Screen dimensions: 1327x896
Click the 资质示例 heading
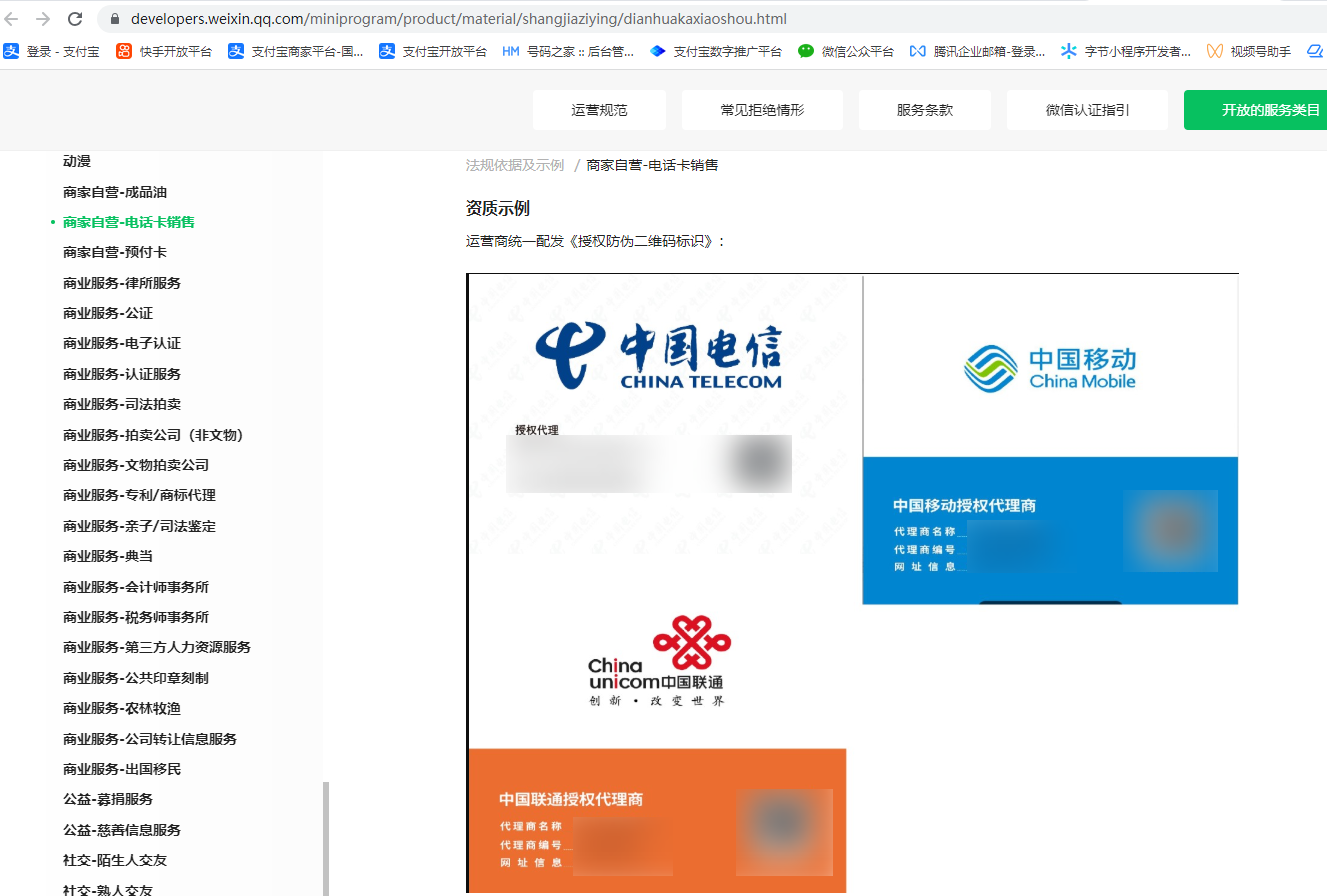pos(497,208)
